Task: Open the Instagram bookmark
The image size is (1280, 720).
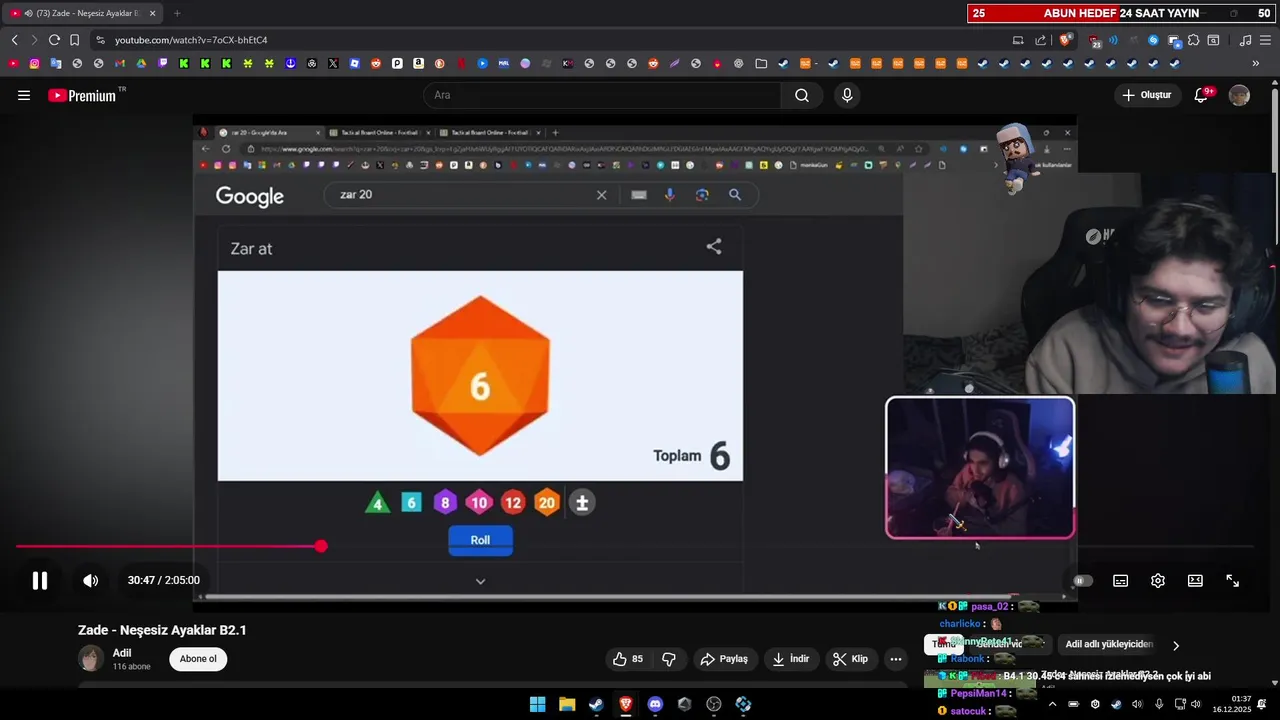Action: (x=34, y=63)
